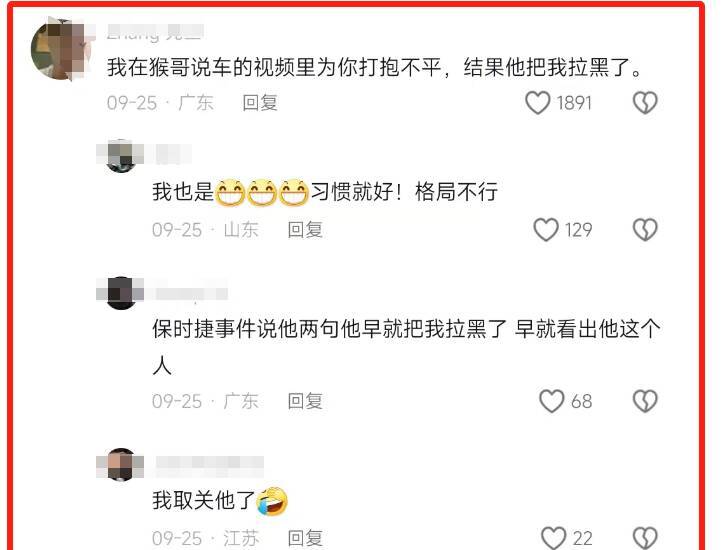Viewport: 725px width, 550px height.
Task: Dislike the 我取关他了 reply from 江苏
Action: [x=645, y=538]
